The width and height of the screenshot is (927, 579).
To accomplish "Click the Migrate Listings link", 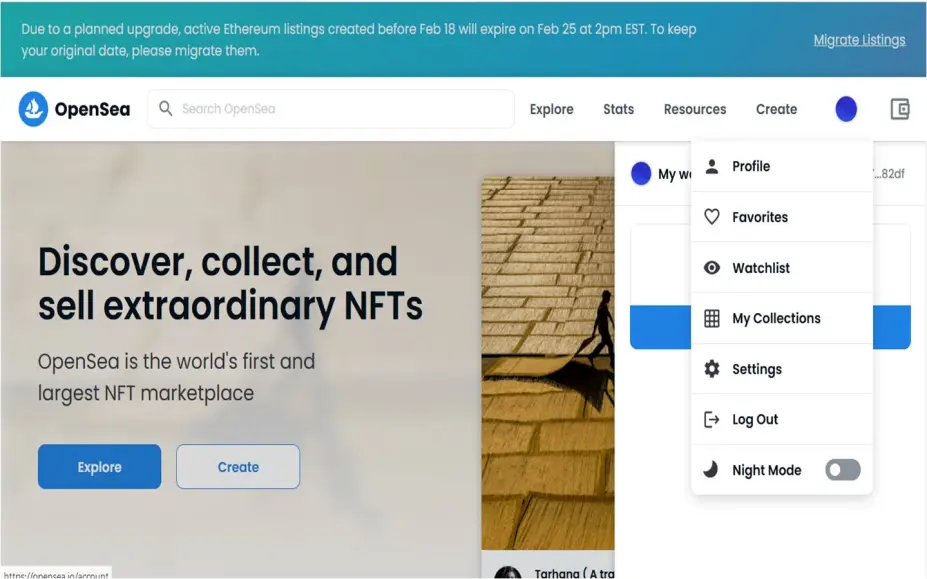I will point(859,40).
